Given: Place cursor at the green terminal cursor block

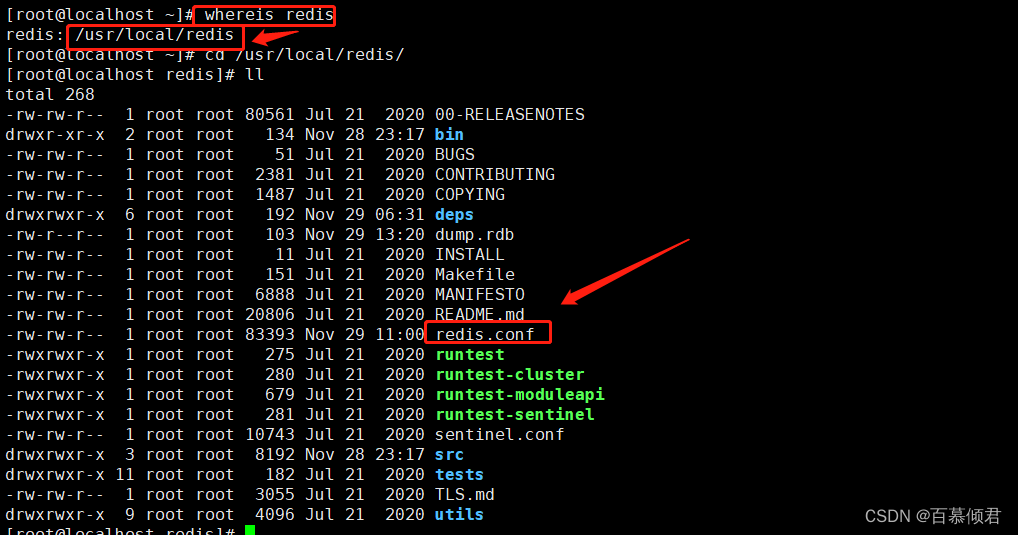Looking at the screenshot, I should point(250,530).
